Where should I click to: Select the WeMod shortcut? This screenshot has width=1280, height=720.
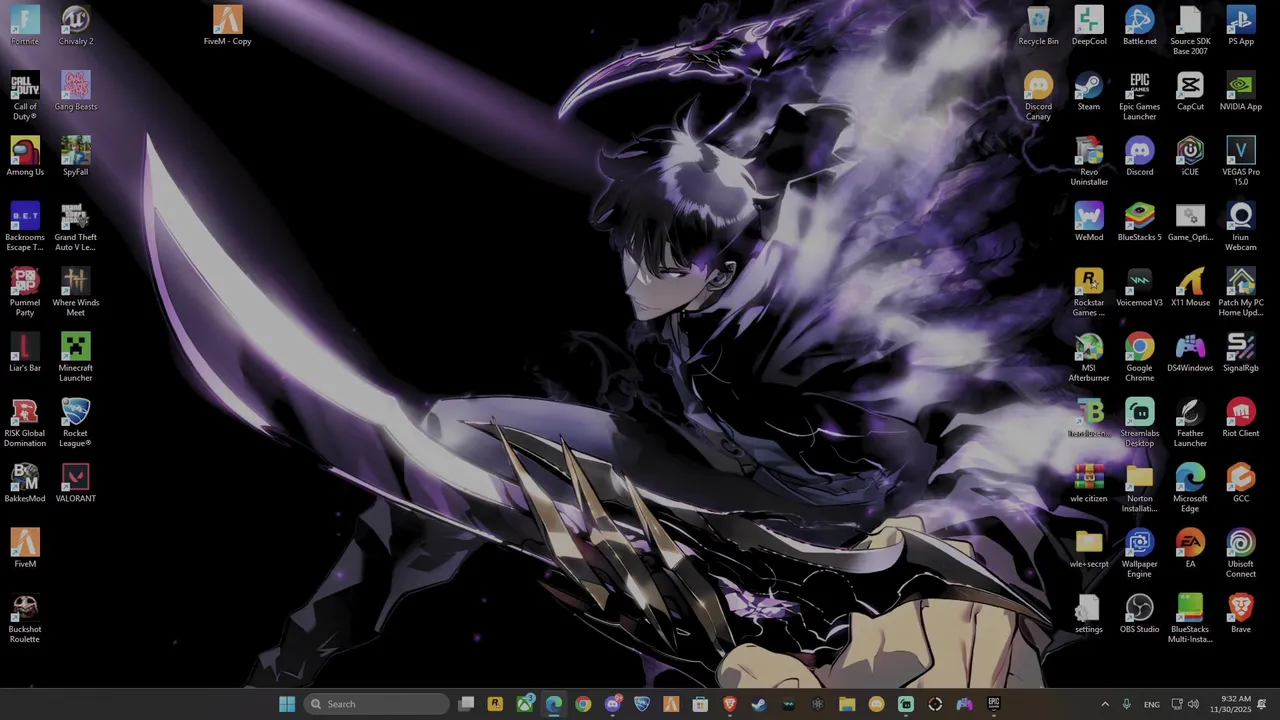[1089, 222]
